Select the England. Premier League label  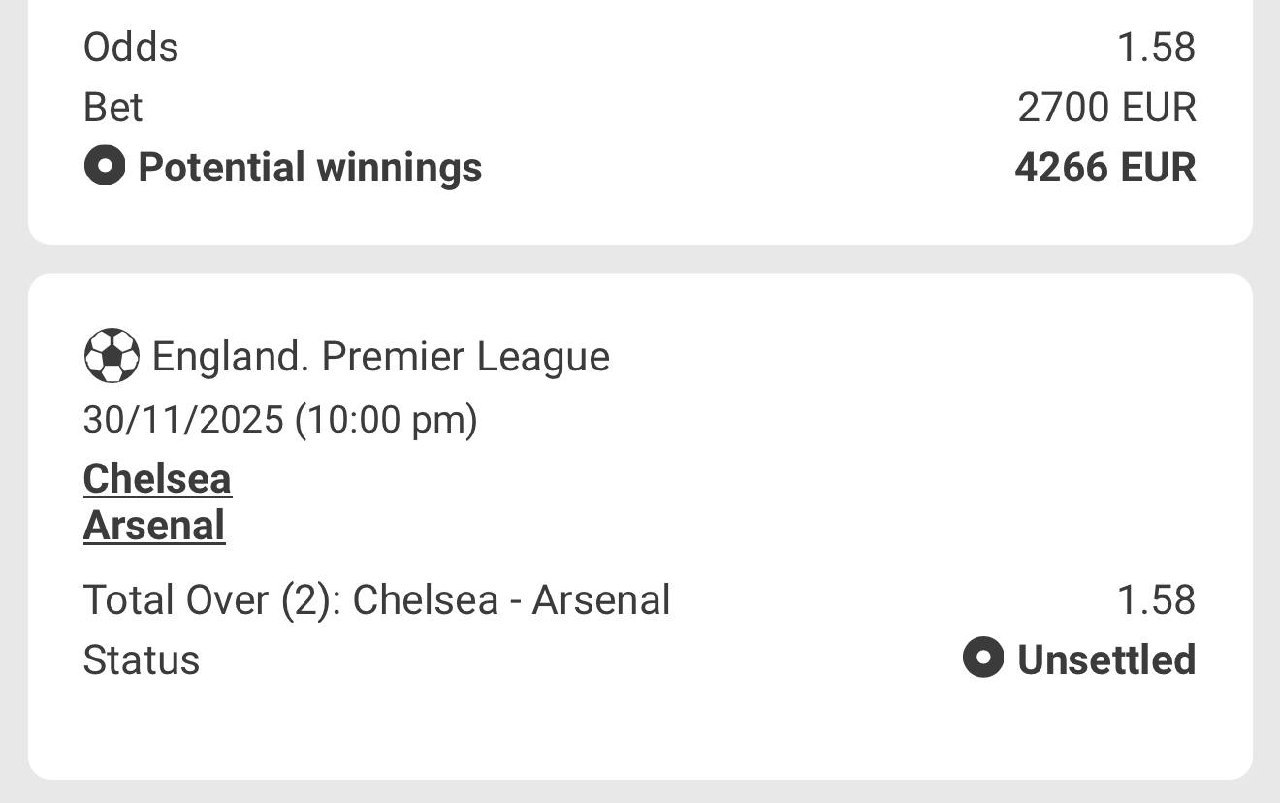(380, 357)
